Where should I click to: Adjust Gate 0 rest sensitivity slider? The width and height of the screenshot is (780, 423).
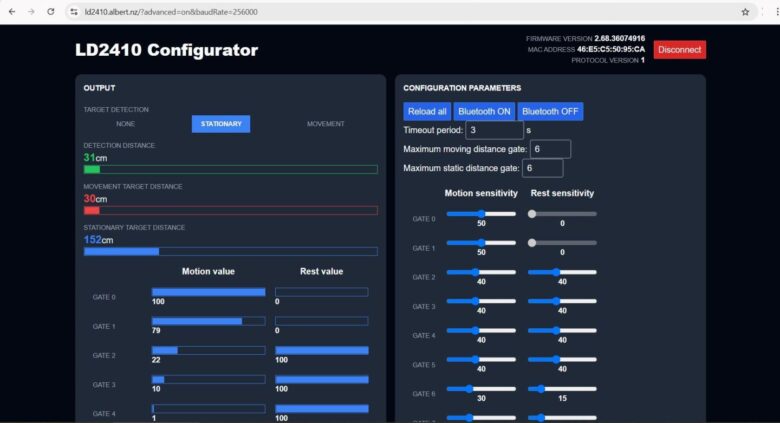point(562,214)
